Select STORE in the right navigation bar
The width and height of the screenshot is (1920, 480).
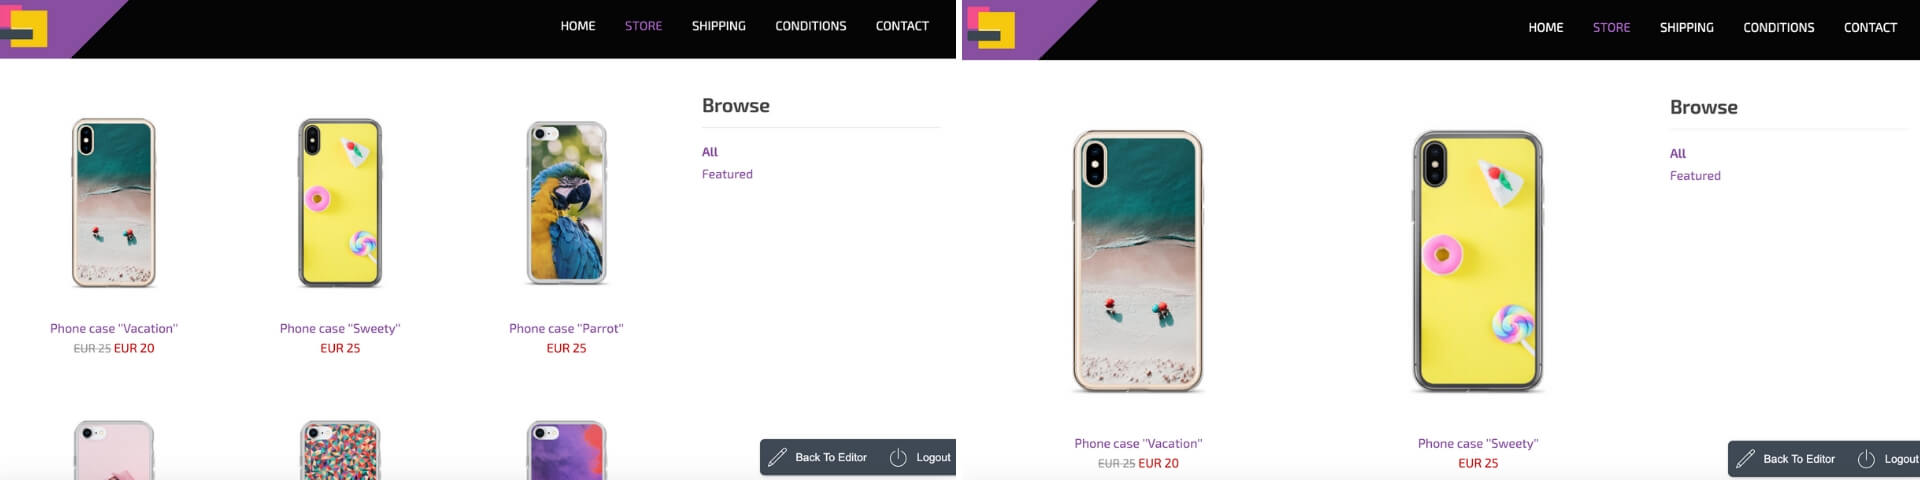point(1612,28)
